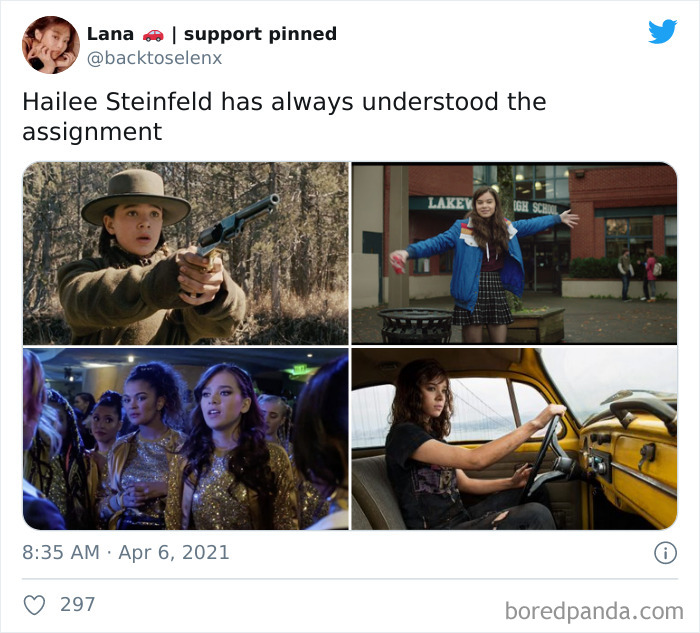Open the western photo with the revolver
Image resolution: width=700 pixels, height=633 pixels.
click(x=186, y=253)
